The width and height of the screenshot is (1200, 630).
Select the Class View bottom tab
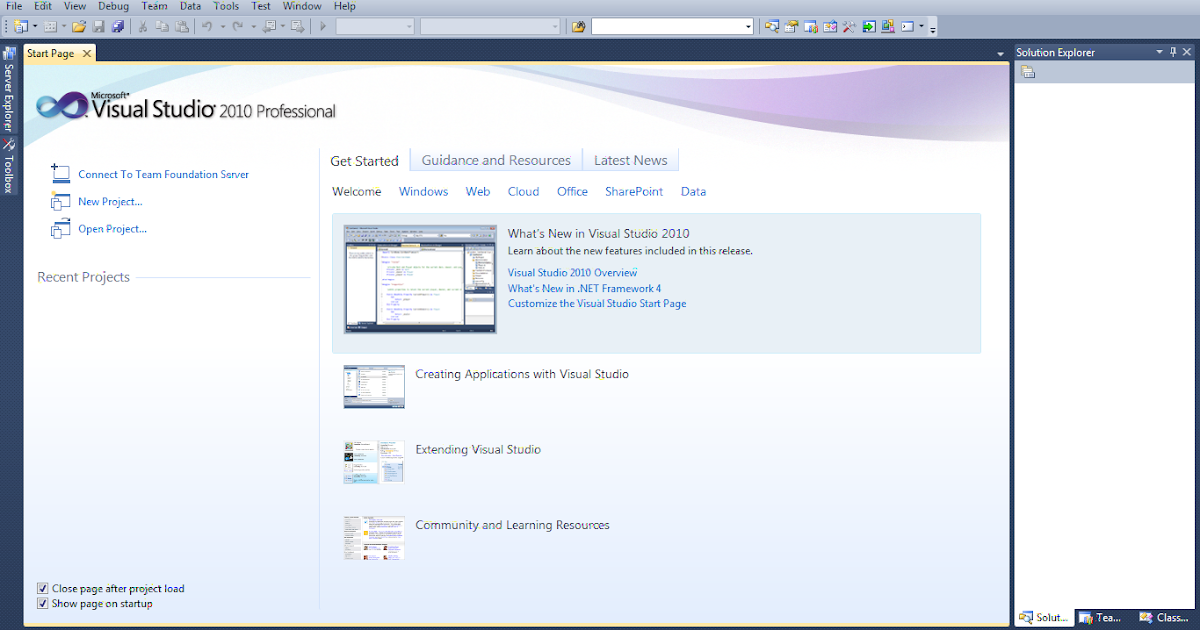pos(1166,617)
